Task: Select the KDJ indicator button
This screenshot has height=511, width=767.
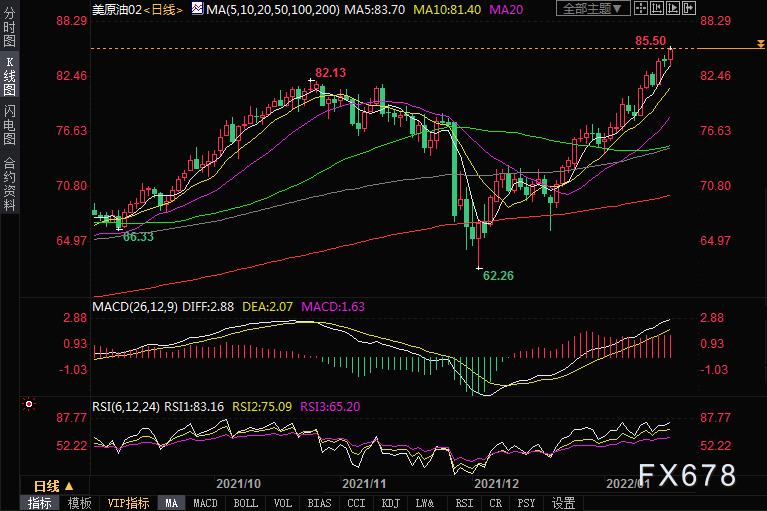Action: click(x=390, y=503)
